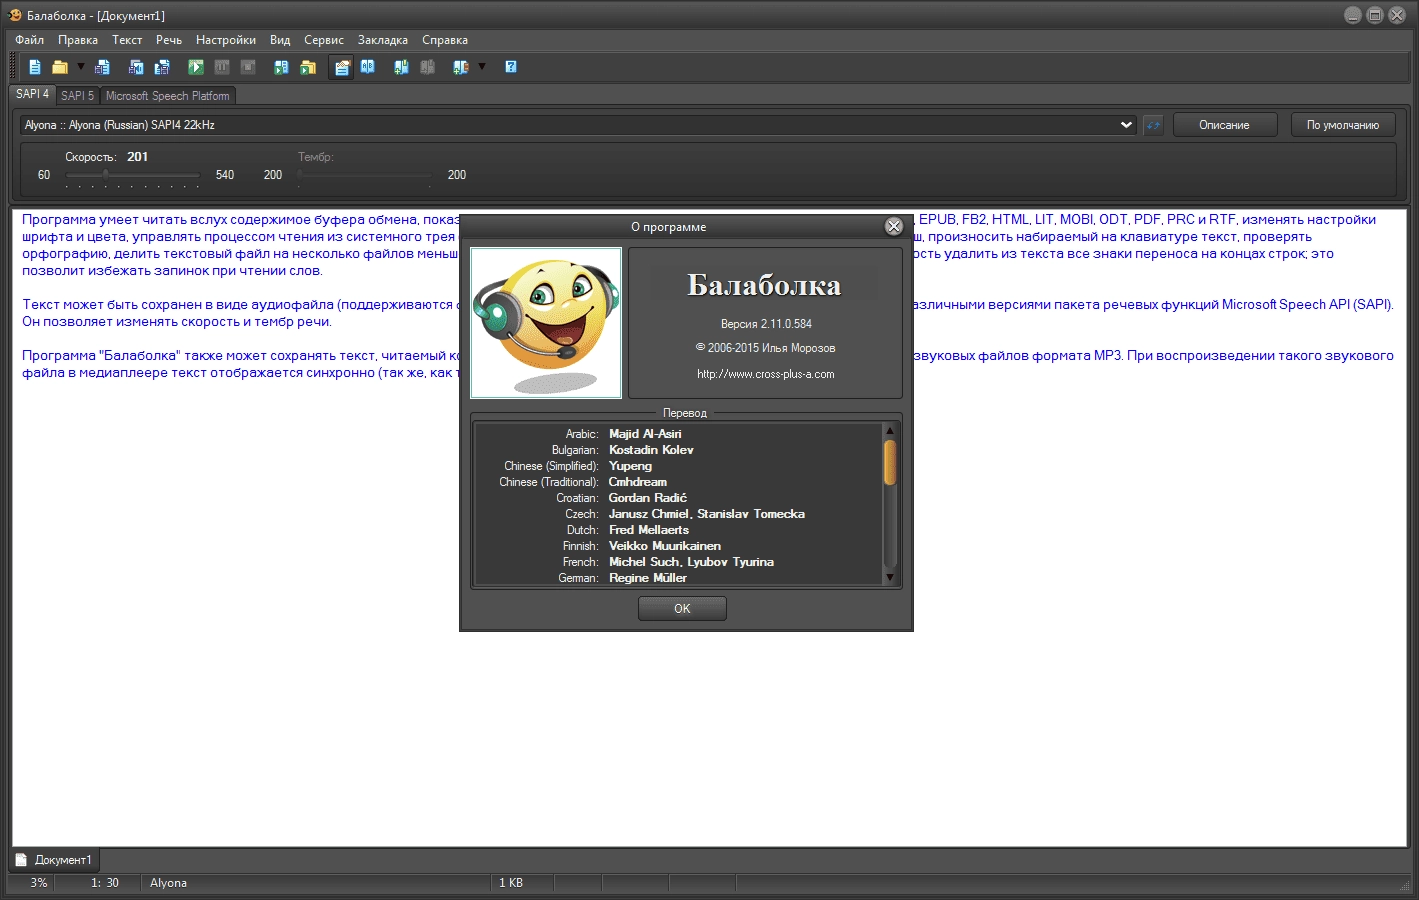Click the Тембр pitch slider track
This screenshot has width=1419, height=900.
point(365,175)
